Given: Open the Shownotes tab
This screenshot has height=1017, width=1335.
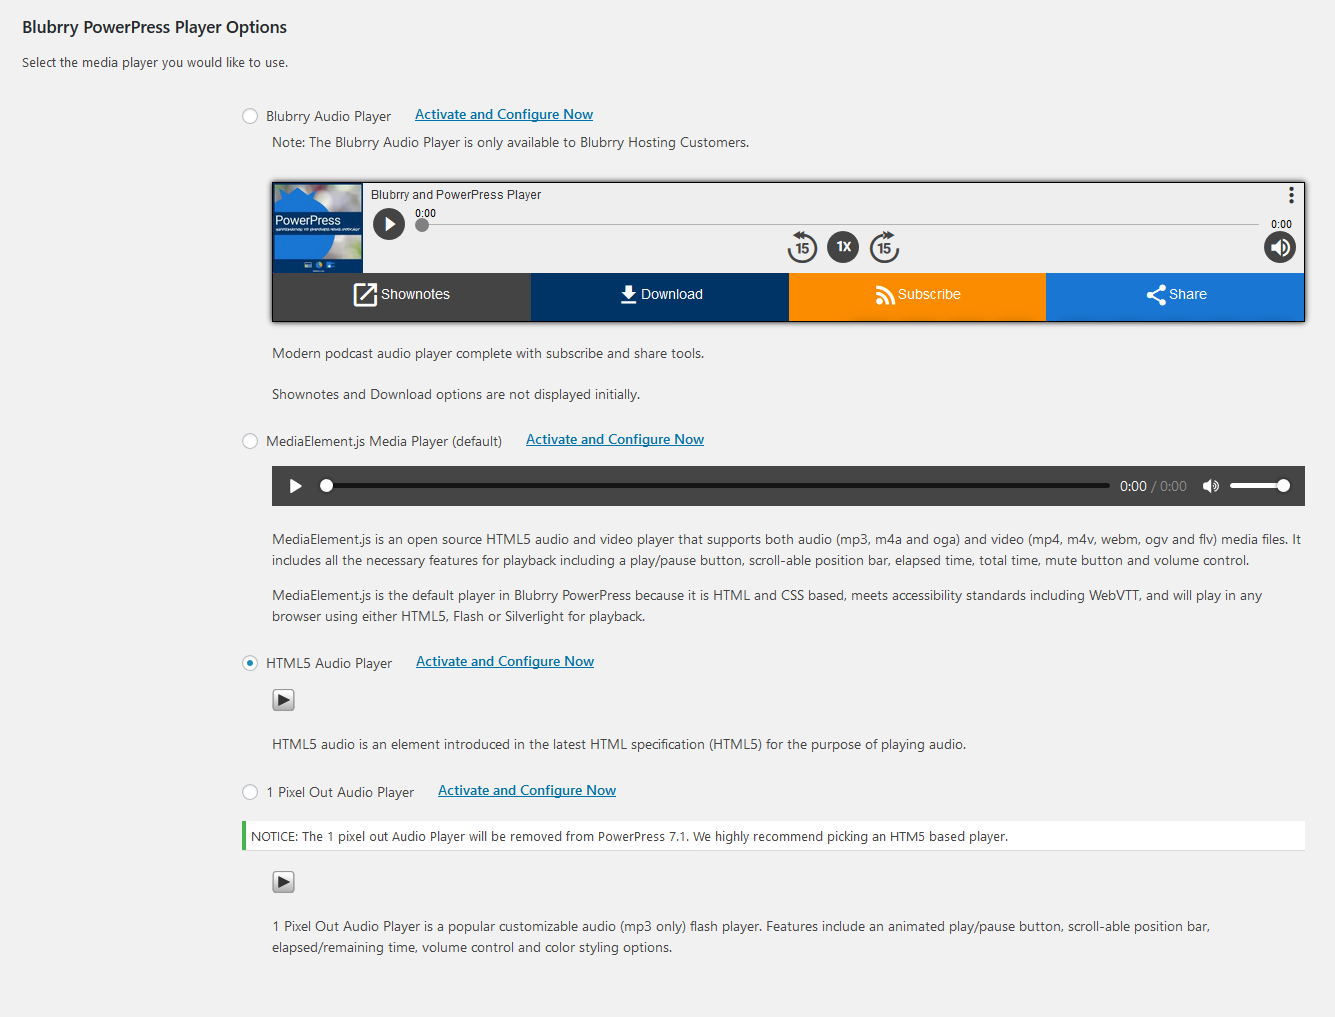Looking at the screenshot, I should point(402,295).
